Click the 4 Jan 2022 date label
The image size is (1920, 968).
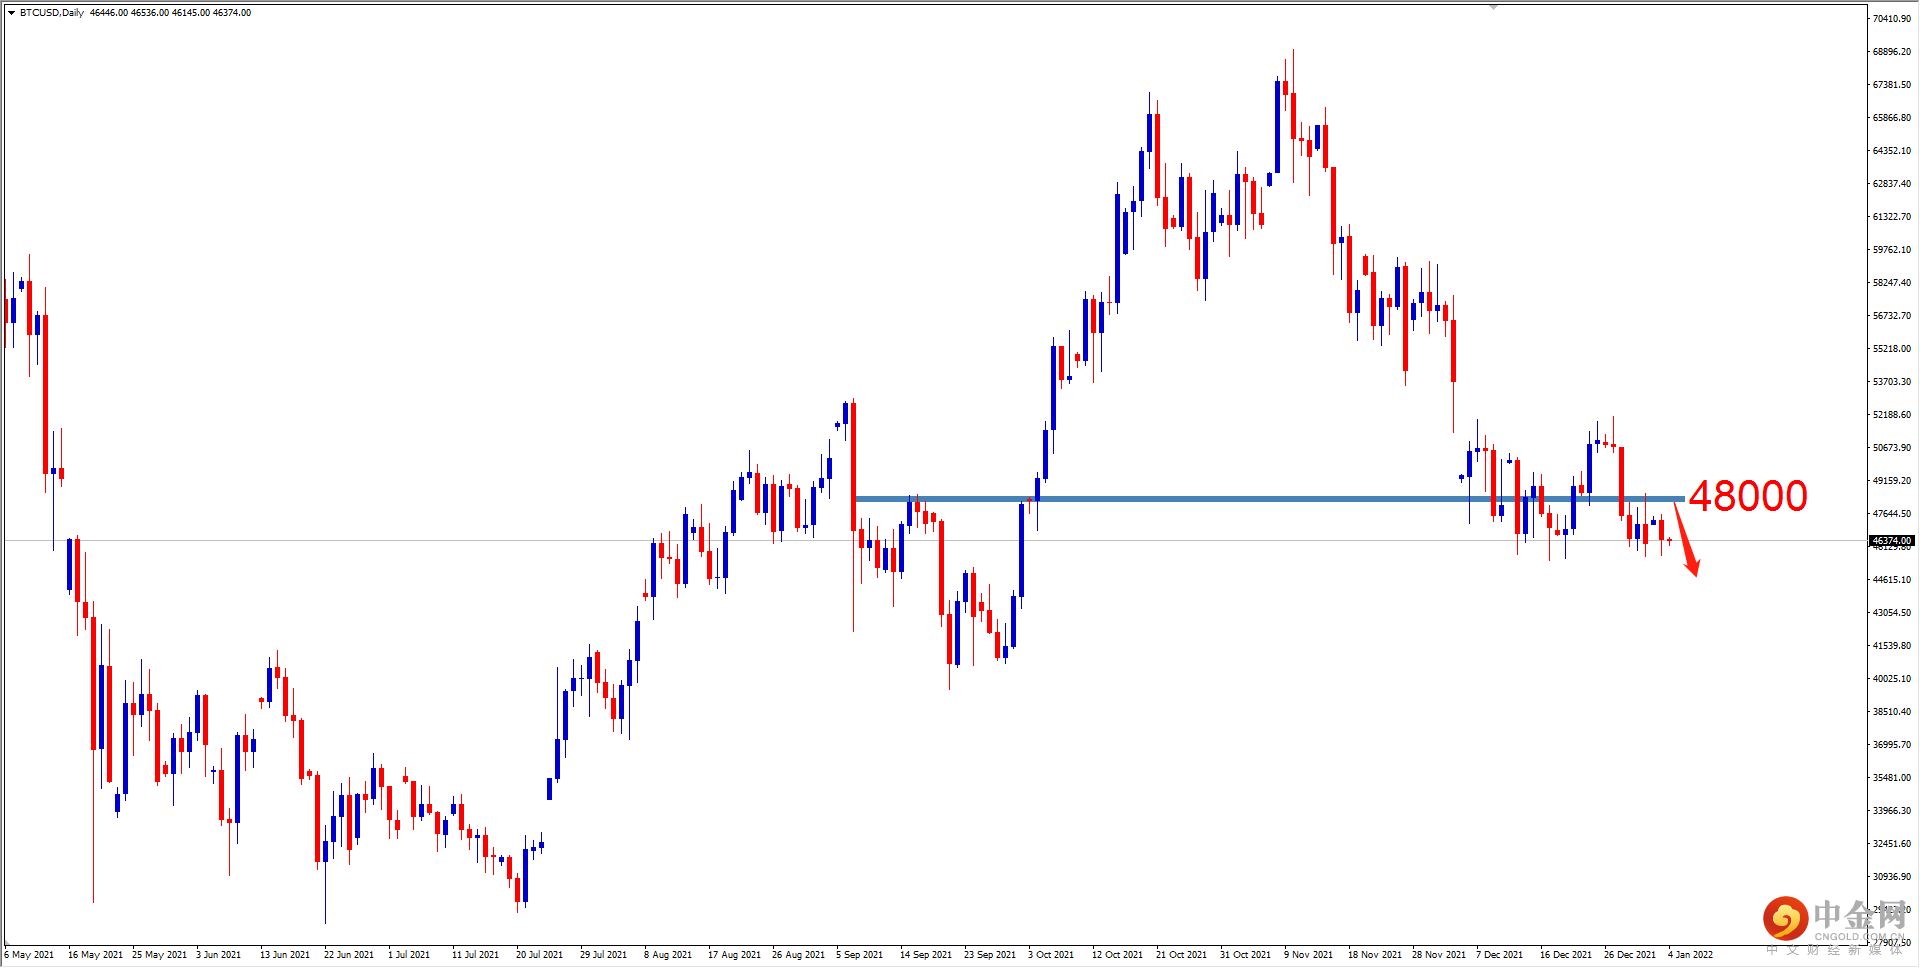(1691, 955)
